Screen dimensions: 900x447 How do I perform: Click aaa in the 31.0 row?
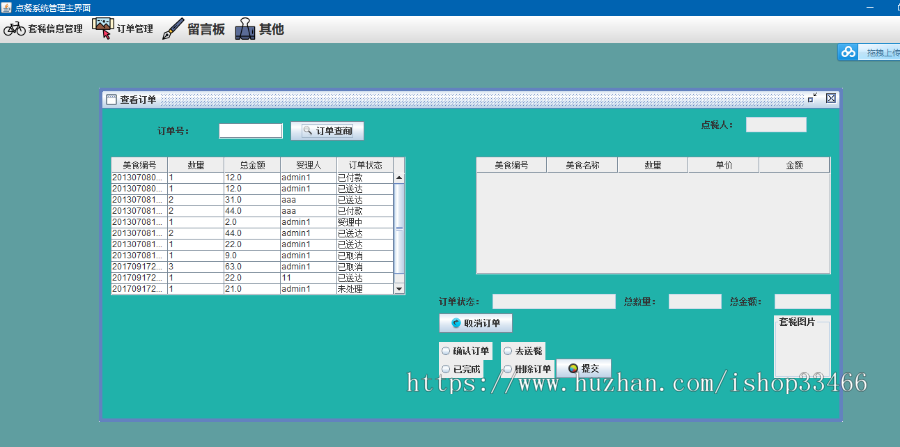[308, 200]
